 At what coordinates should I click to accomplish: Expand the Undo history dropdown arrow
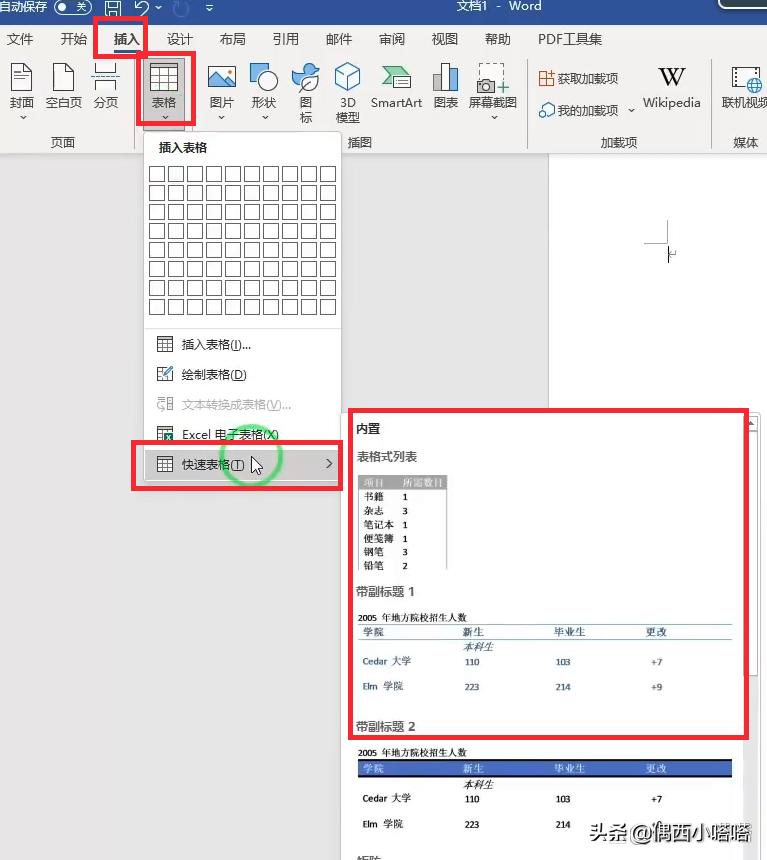pos(159,8)
